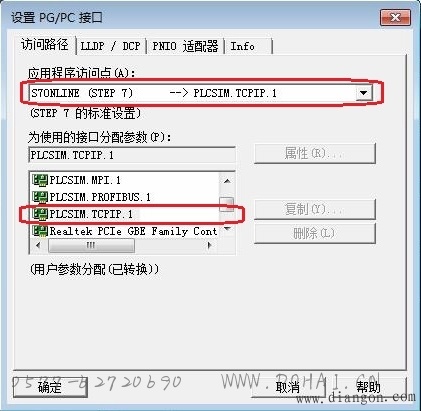Click the PLCSIM.PROFIBUS.1 adapter icon
Viewport: 421px width, 411px height.
[40, 197]
